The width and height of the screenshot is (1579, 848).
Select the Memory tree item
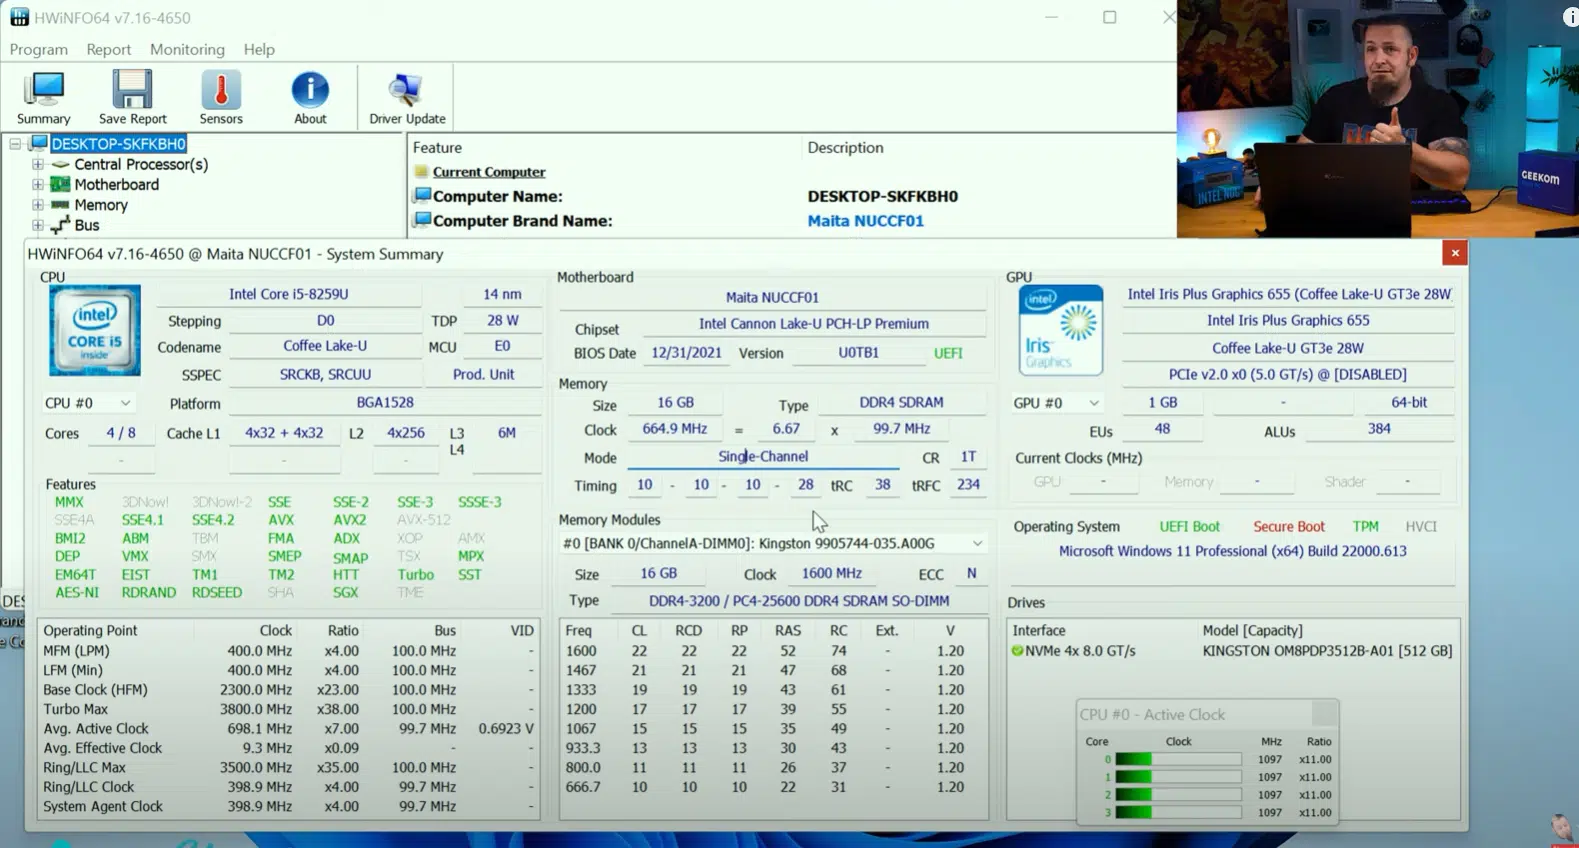click(100, 205)
